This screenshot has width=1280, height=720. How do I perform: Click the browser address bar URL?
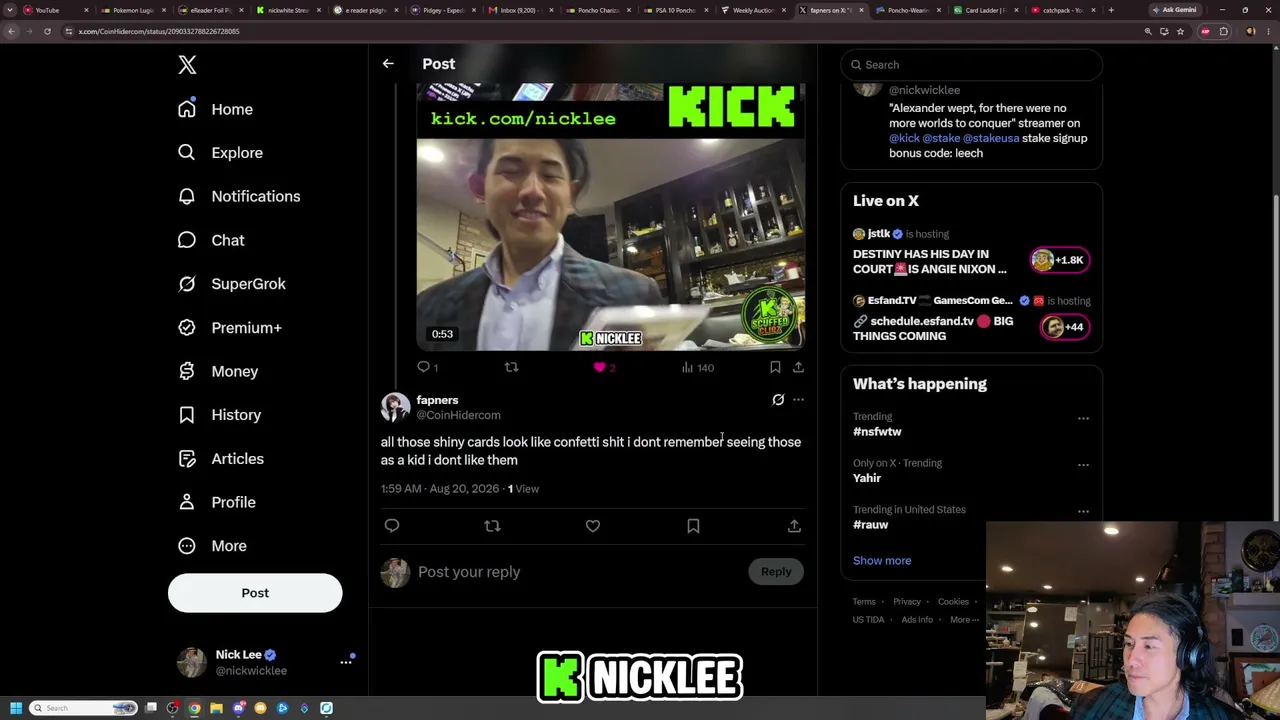pos(159,31)
